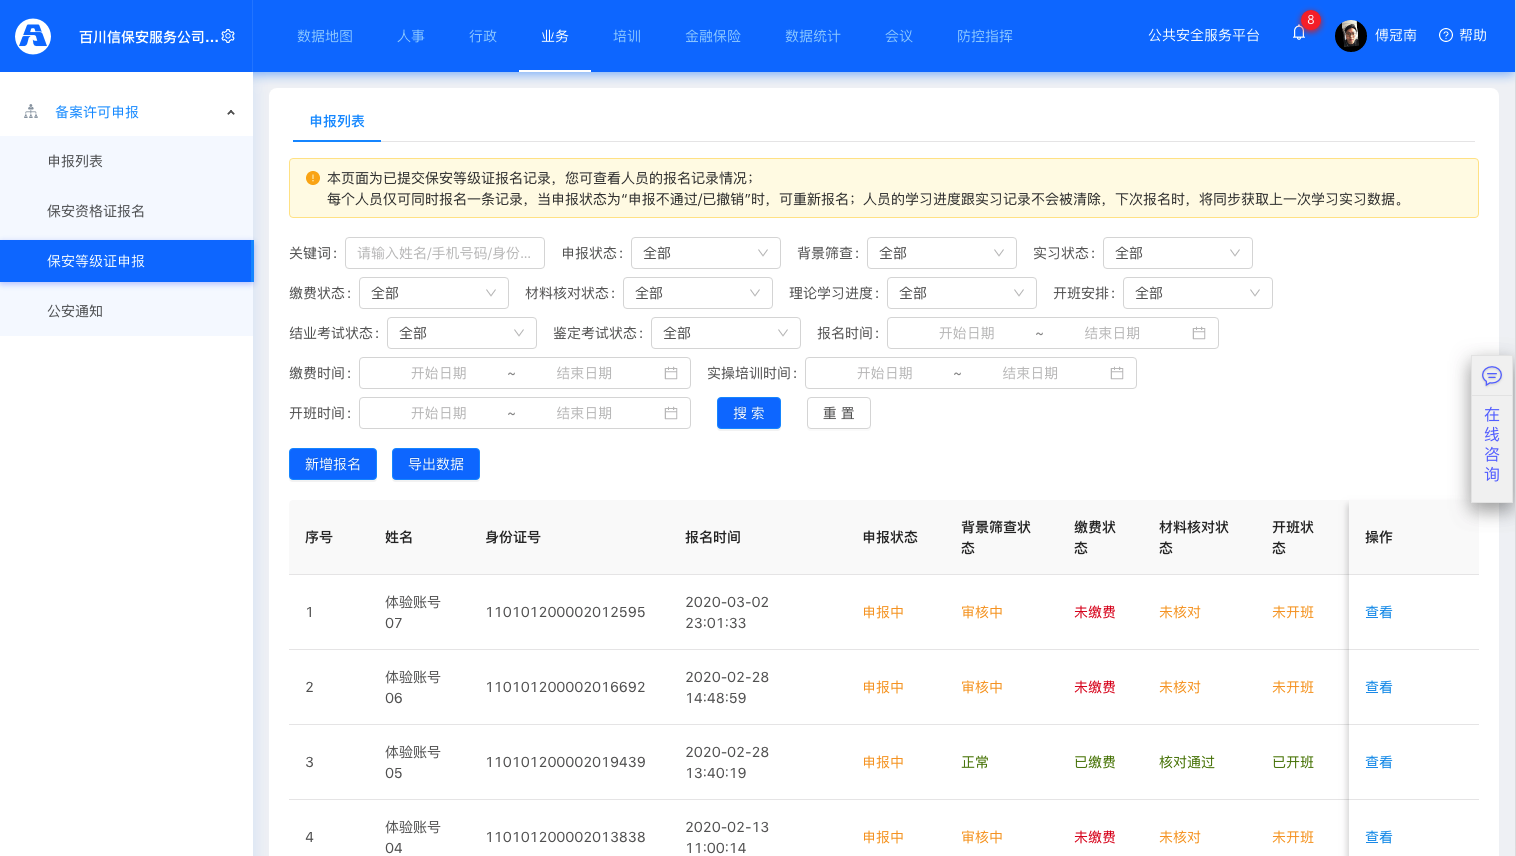Go to 会议 in top navigation

pyautogui.click(x=899, y=36)
